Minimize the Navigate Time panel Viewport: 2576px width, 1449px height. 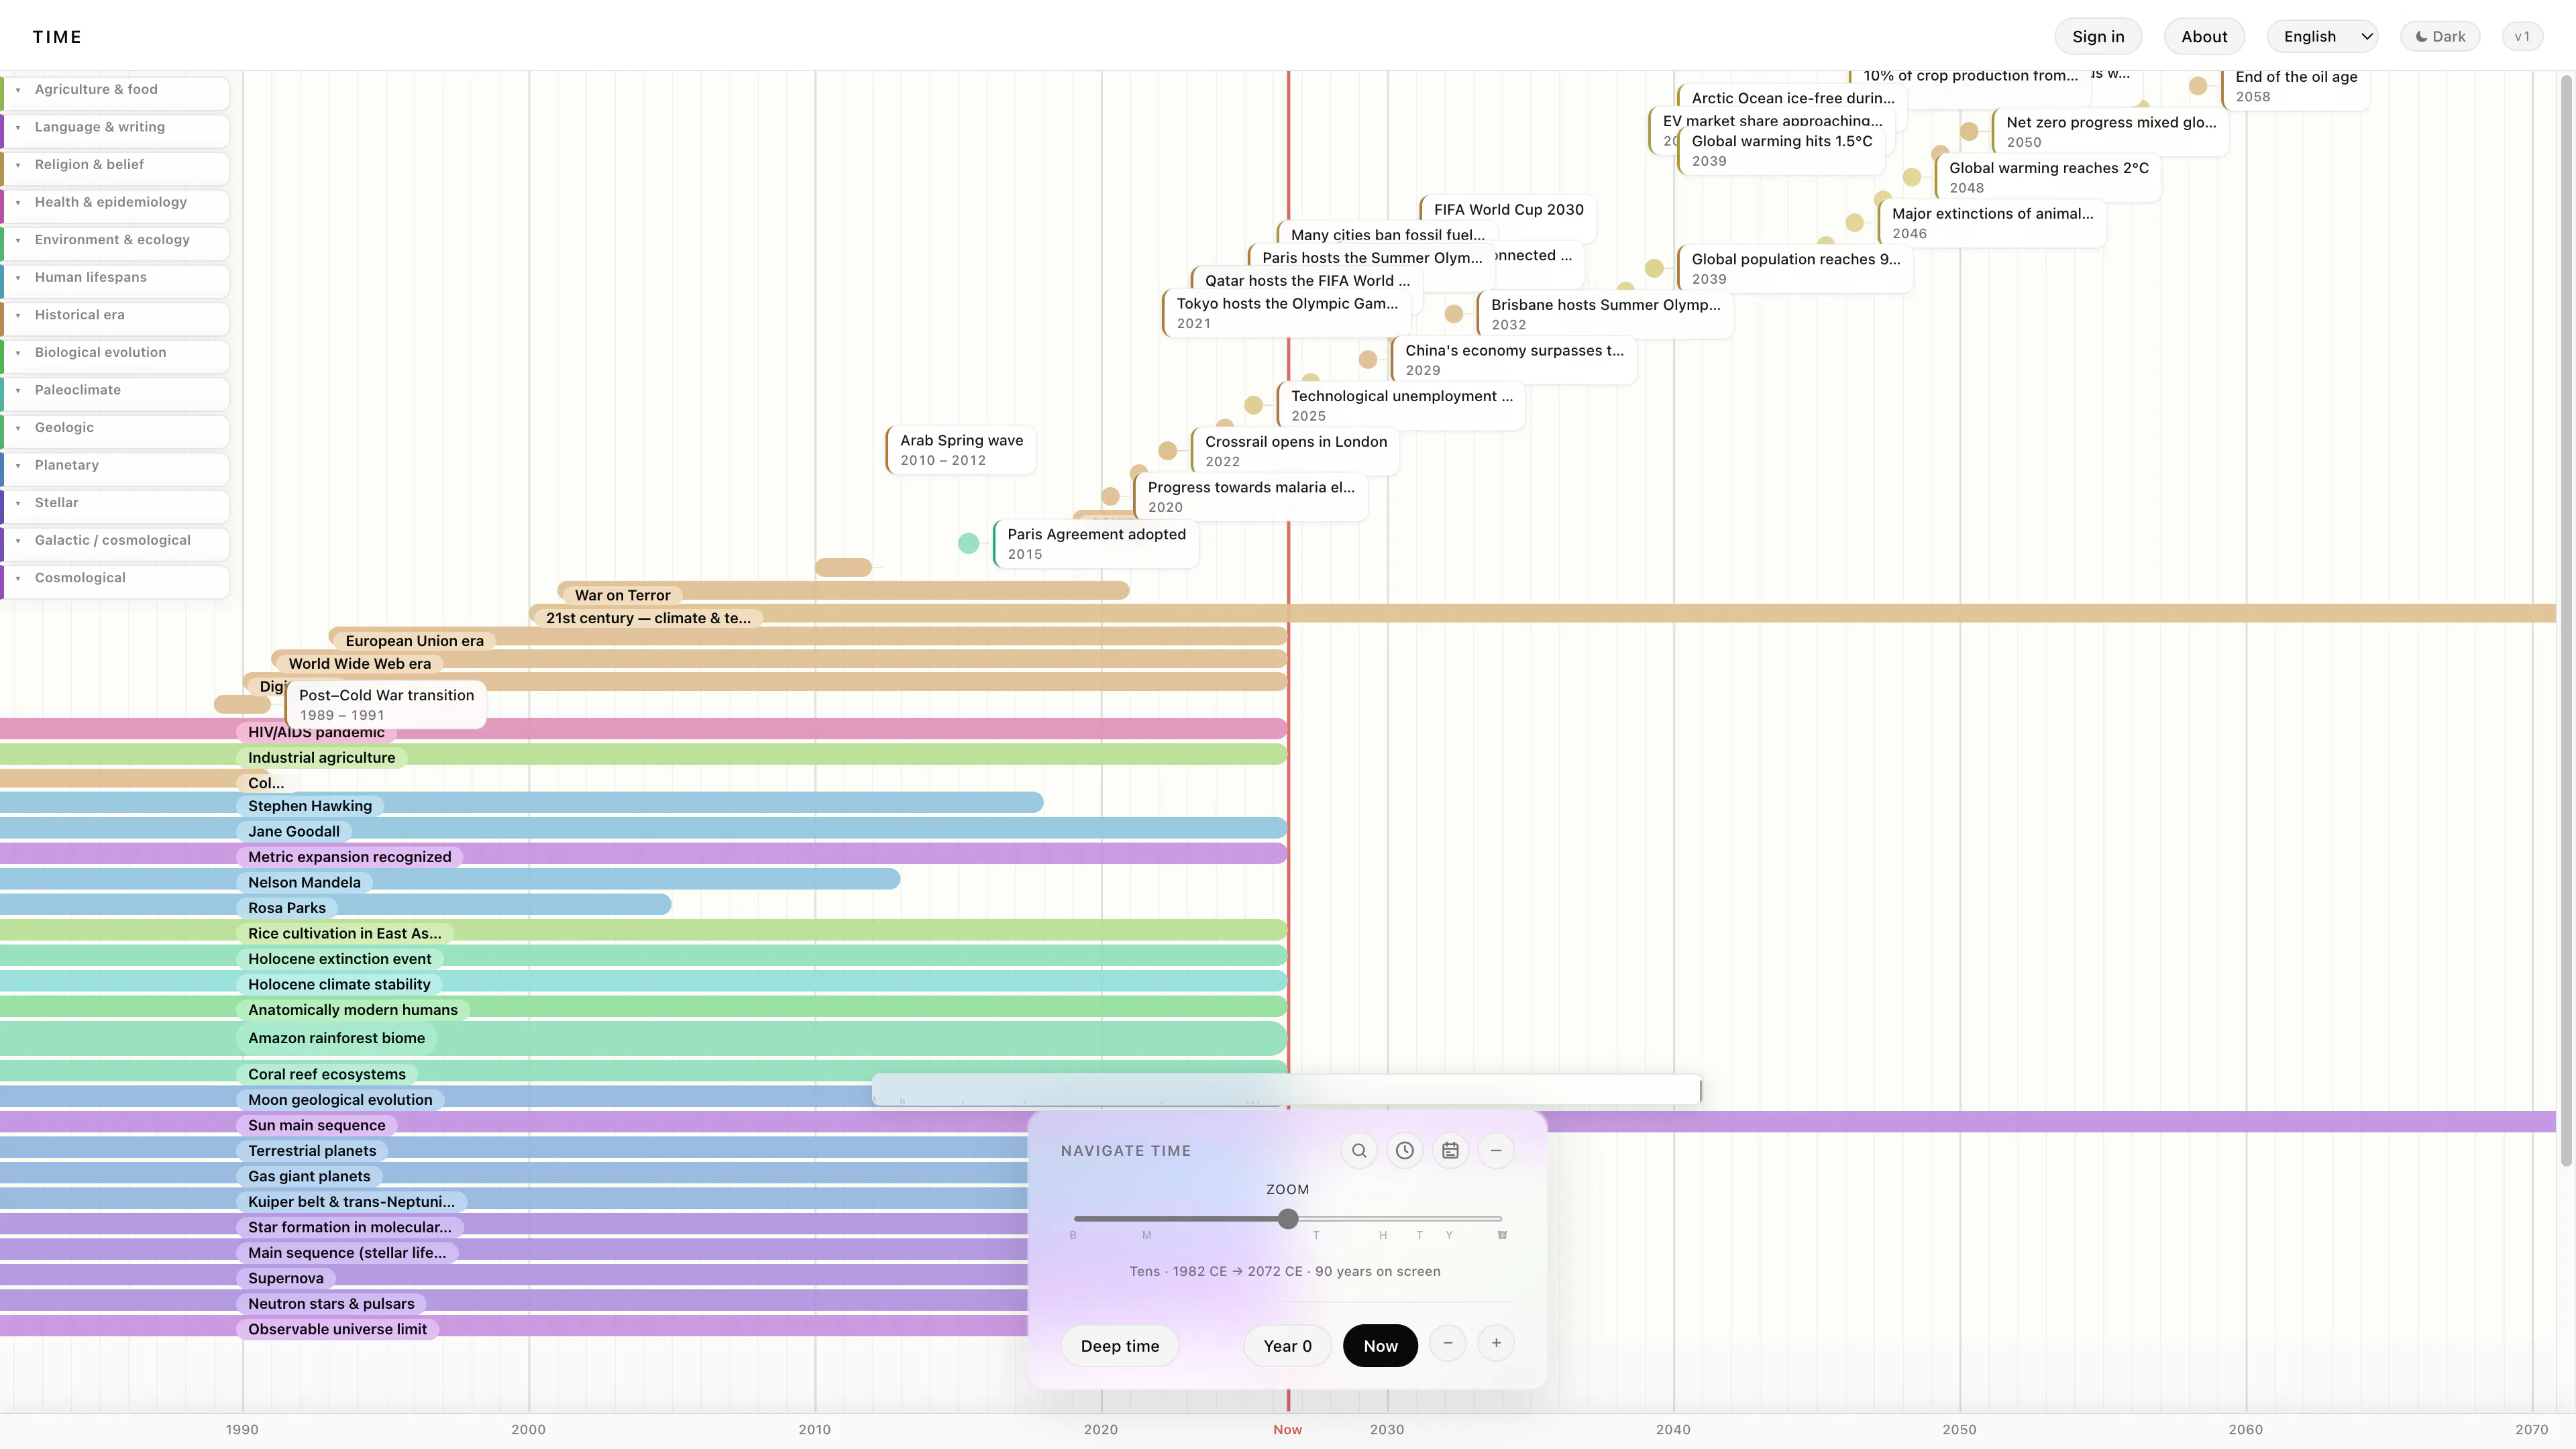[x=1496, y=1151]
